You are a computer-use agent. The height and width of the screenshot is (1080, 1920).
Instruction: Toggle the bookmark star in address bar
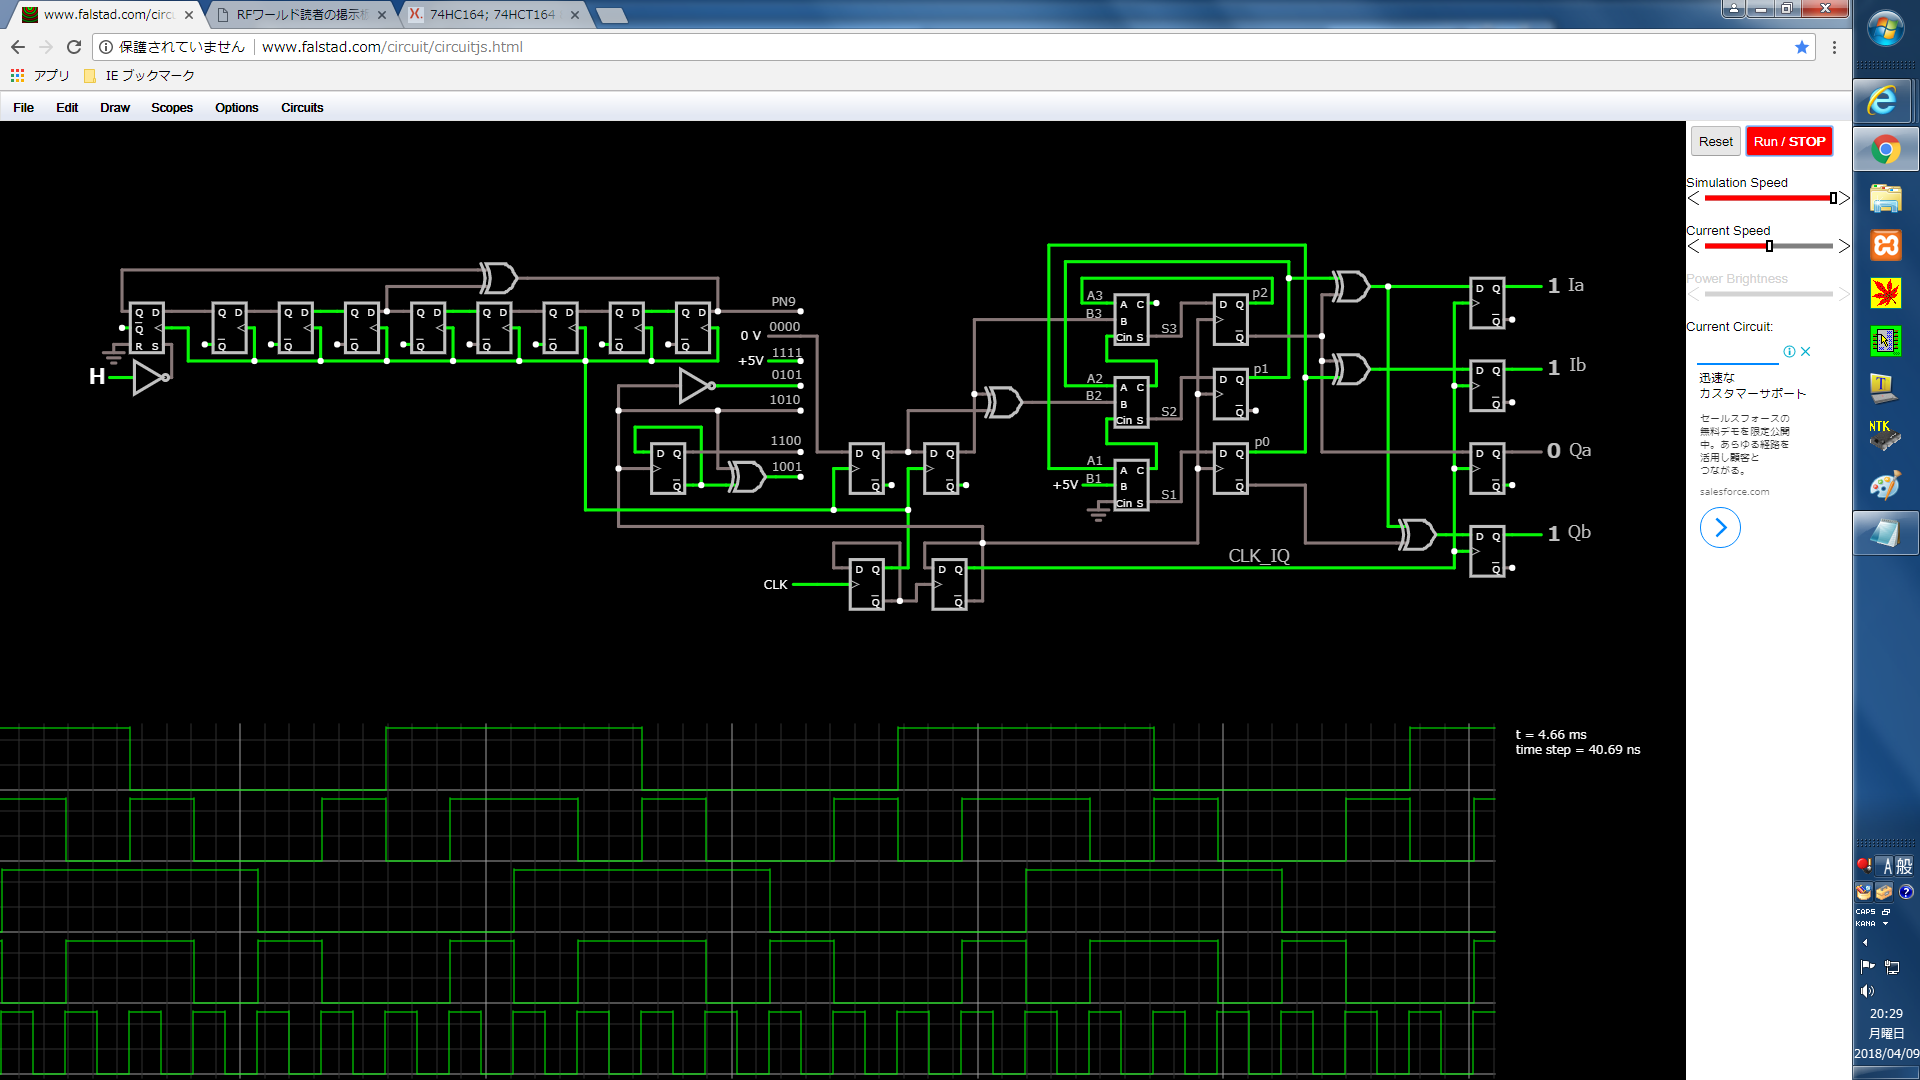(x=1802, y=47)
